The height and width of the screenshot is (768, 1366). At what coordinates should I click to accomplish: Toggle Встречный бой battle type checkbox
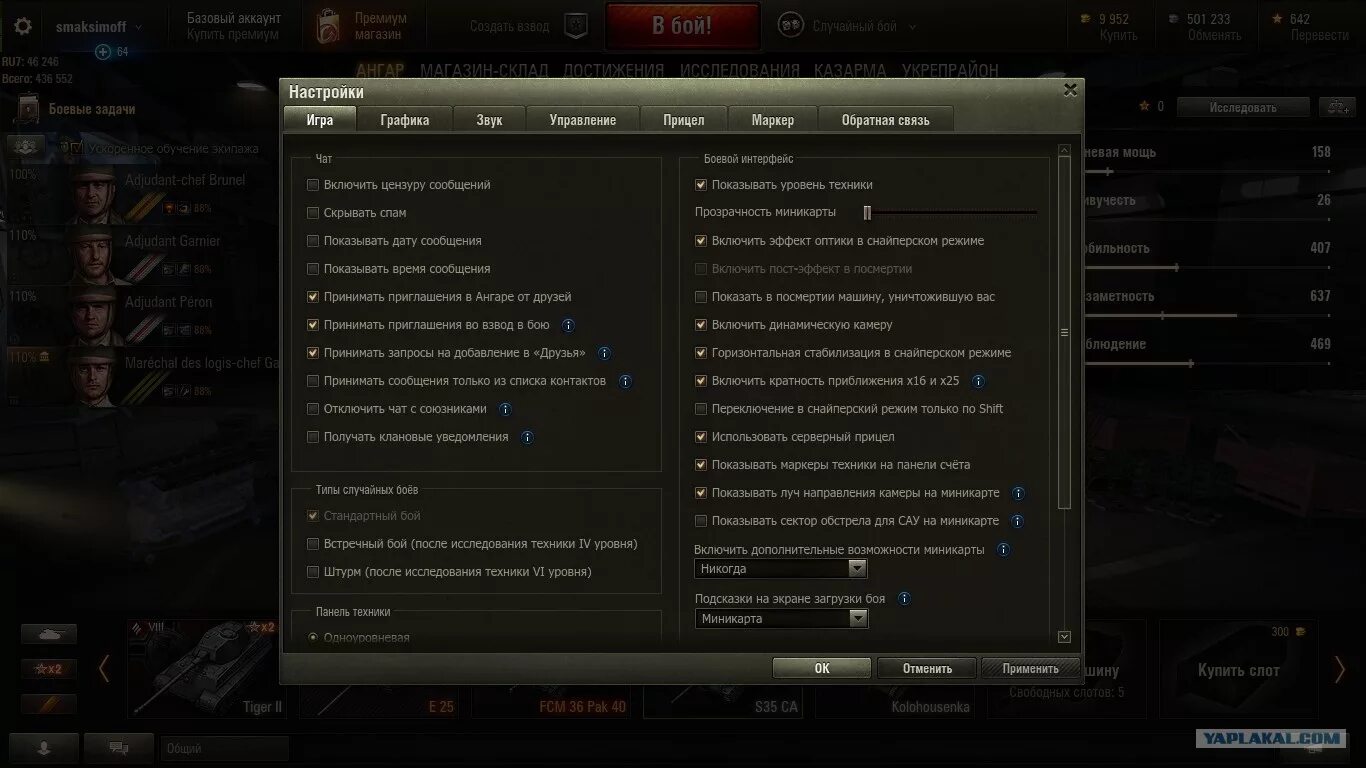[x=313, y=544]
